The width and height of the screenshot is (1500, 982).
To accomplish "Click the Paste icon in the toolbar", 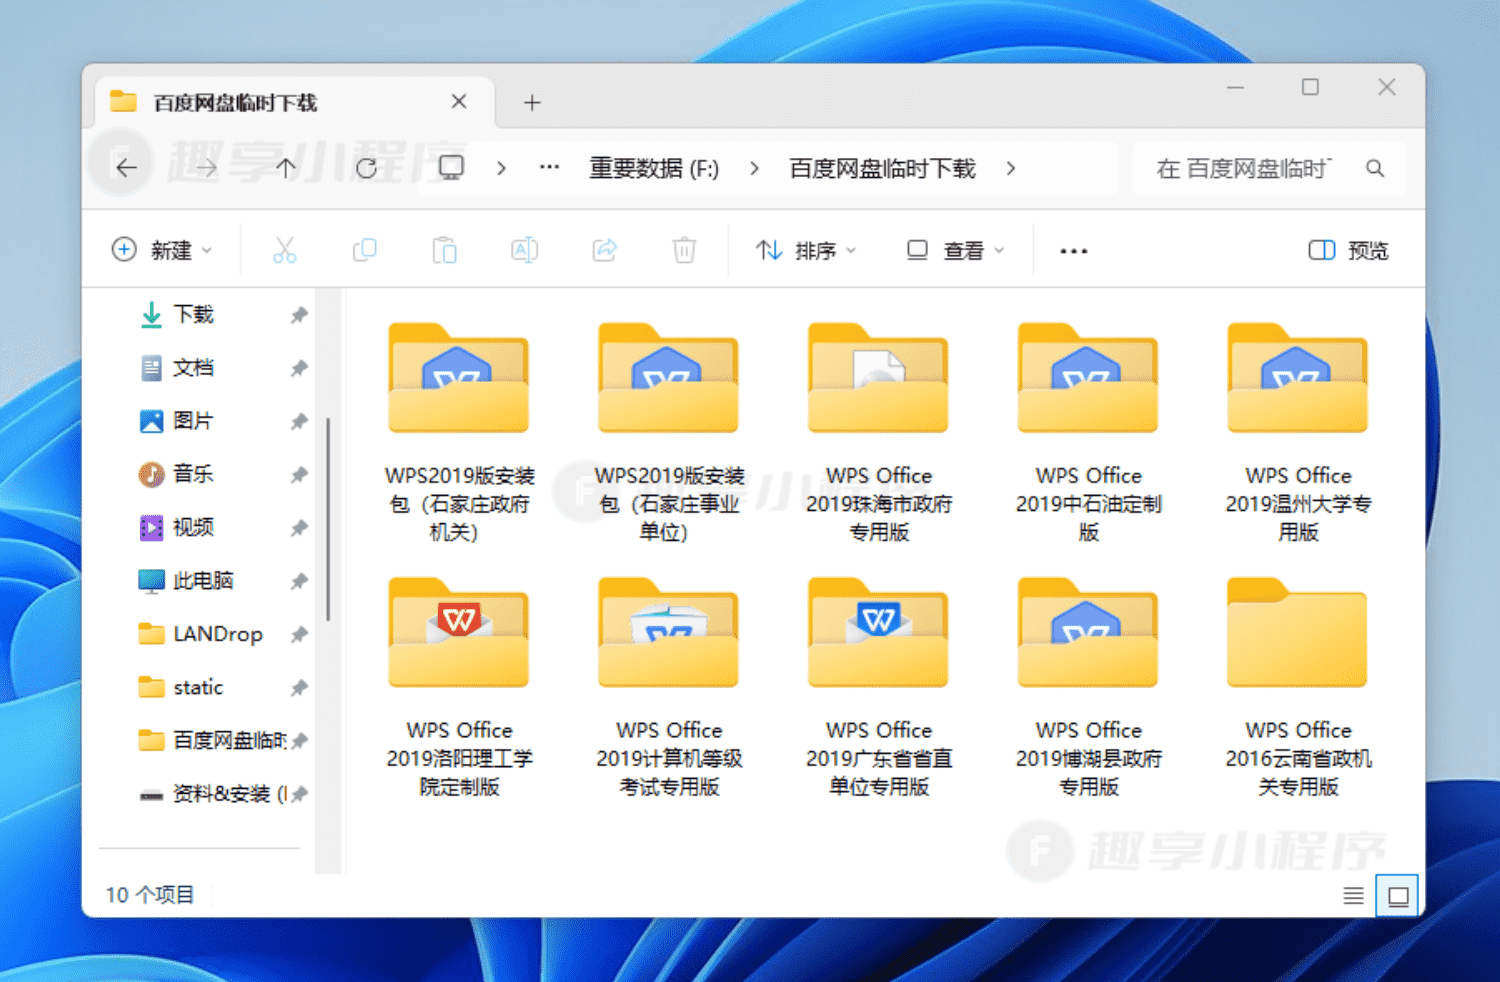I will pos(444,250).
